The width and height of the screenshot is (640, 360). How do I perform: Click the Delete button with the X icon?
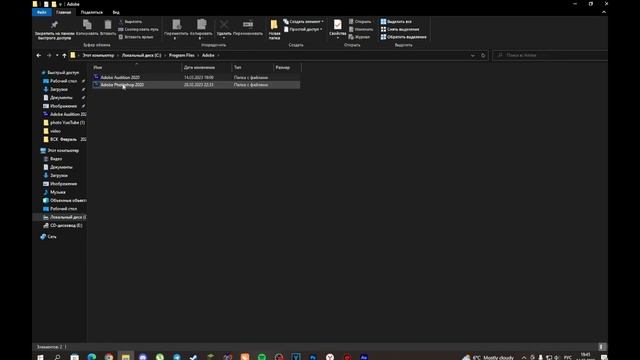point(224,29)
